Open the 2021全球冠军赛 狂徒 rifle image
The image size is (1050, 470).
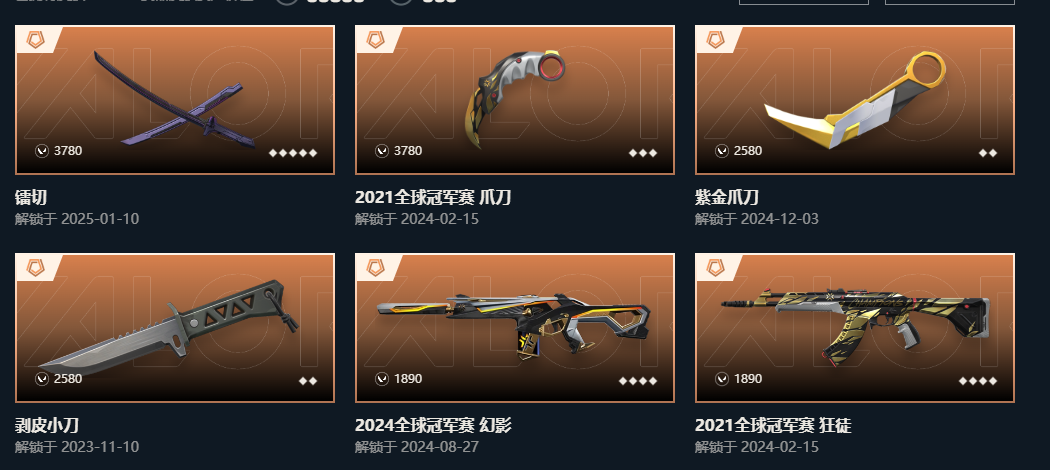[x=855, y=325]
